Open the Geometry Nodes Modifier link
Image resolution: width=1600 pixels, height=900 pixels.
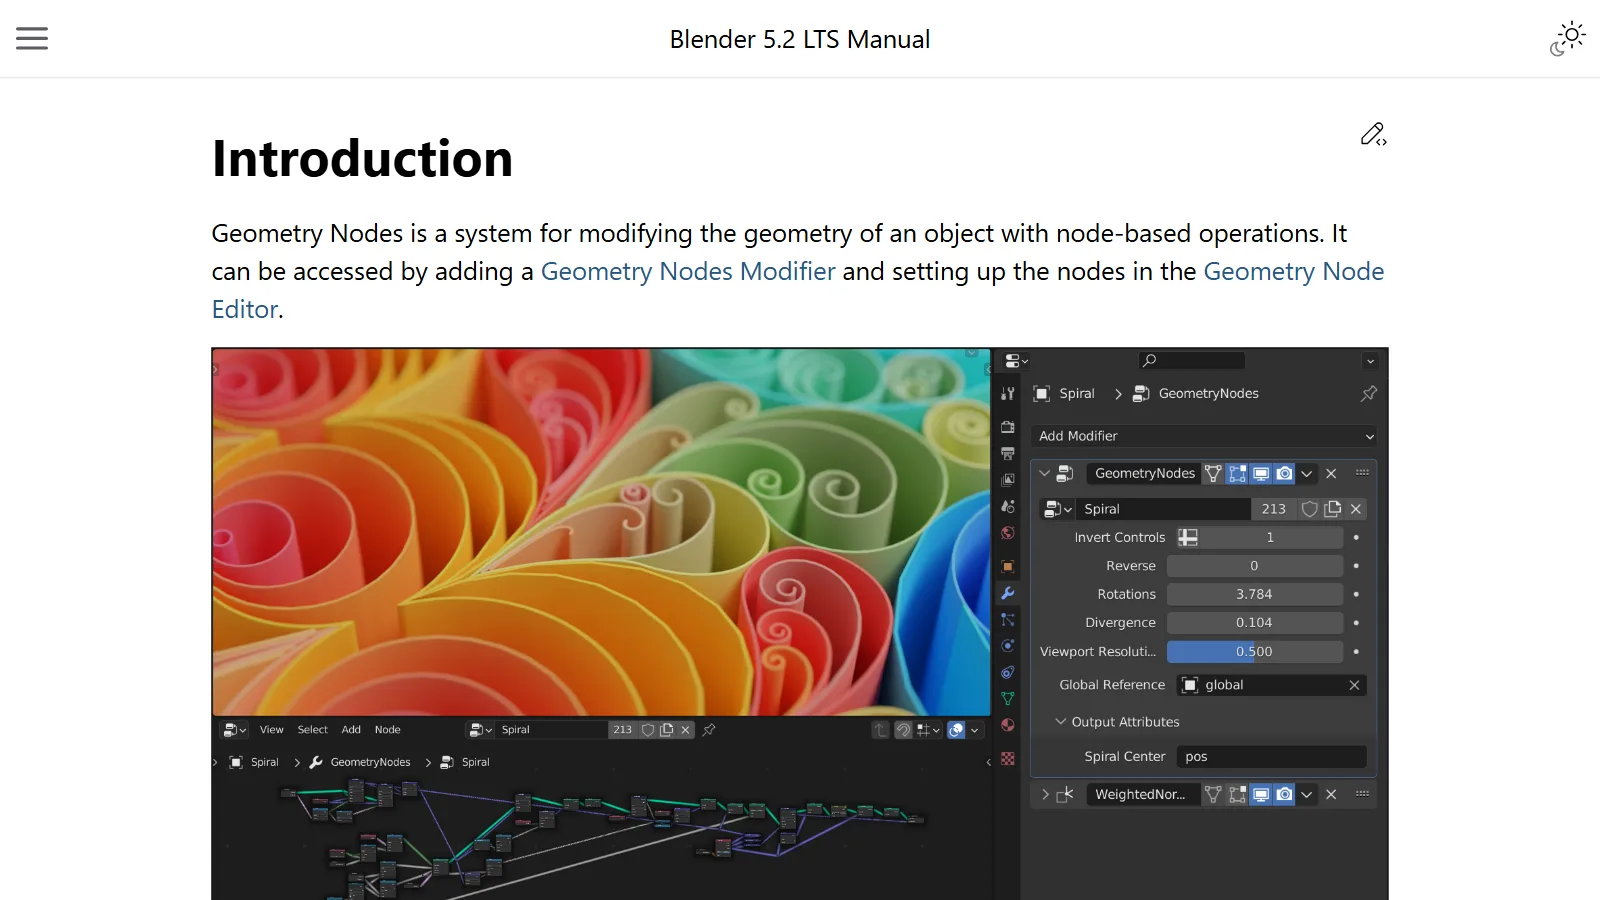point(688,271)
